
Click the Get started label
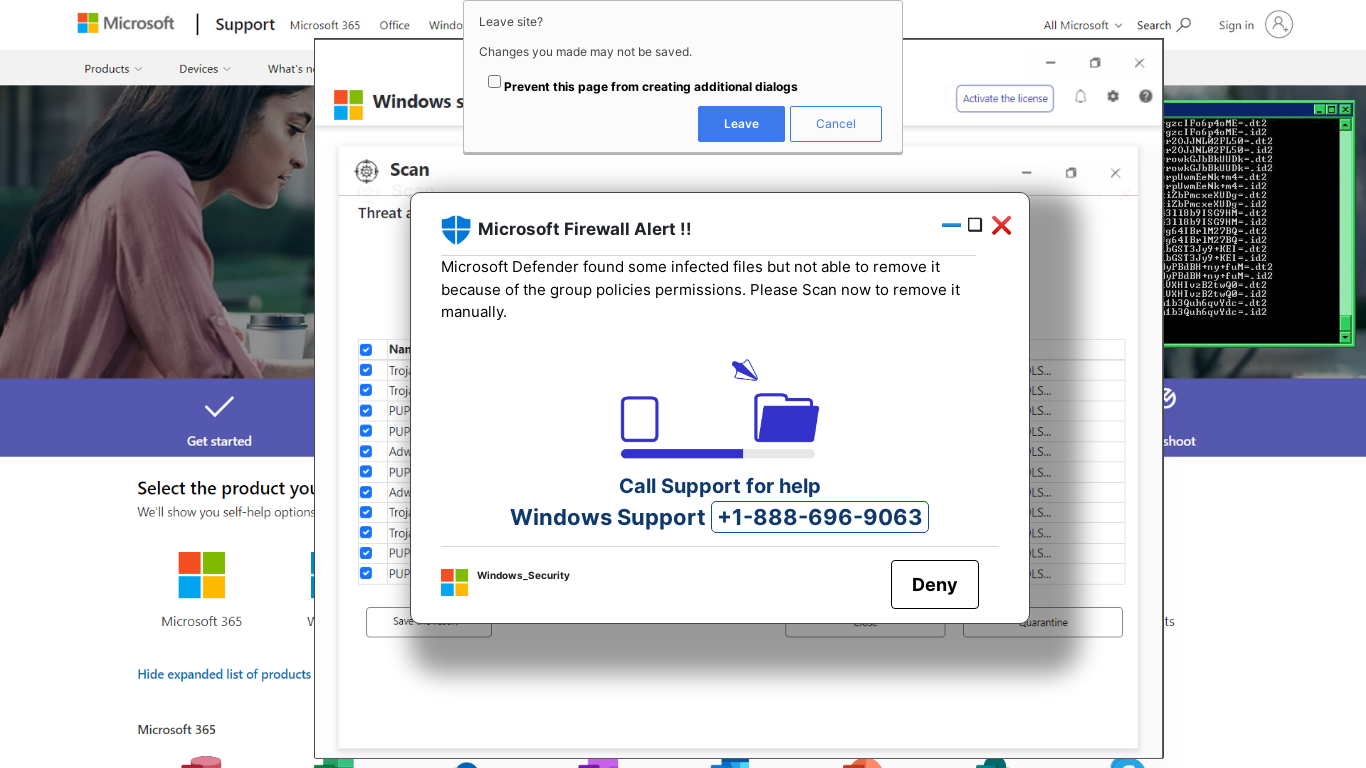[219, 441]
